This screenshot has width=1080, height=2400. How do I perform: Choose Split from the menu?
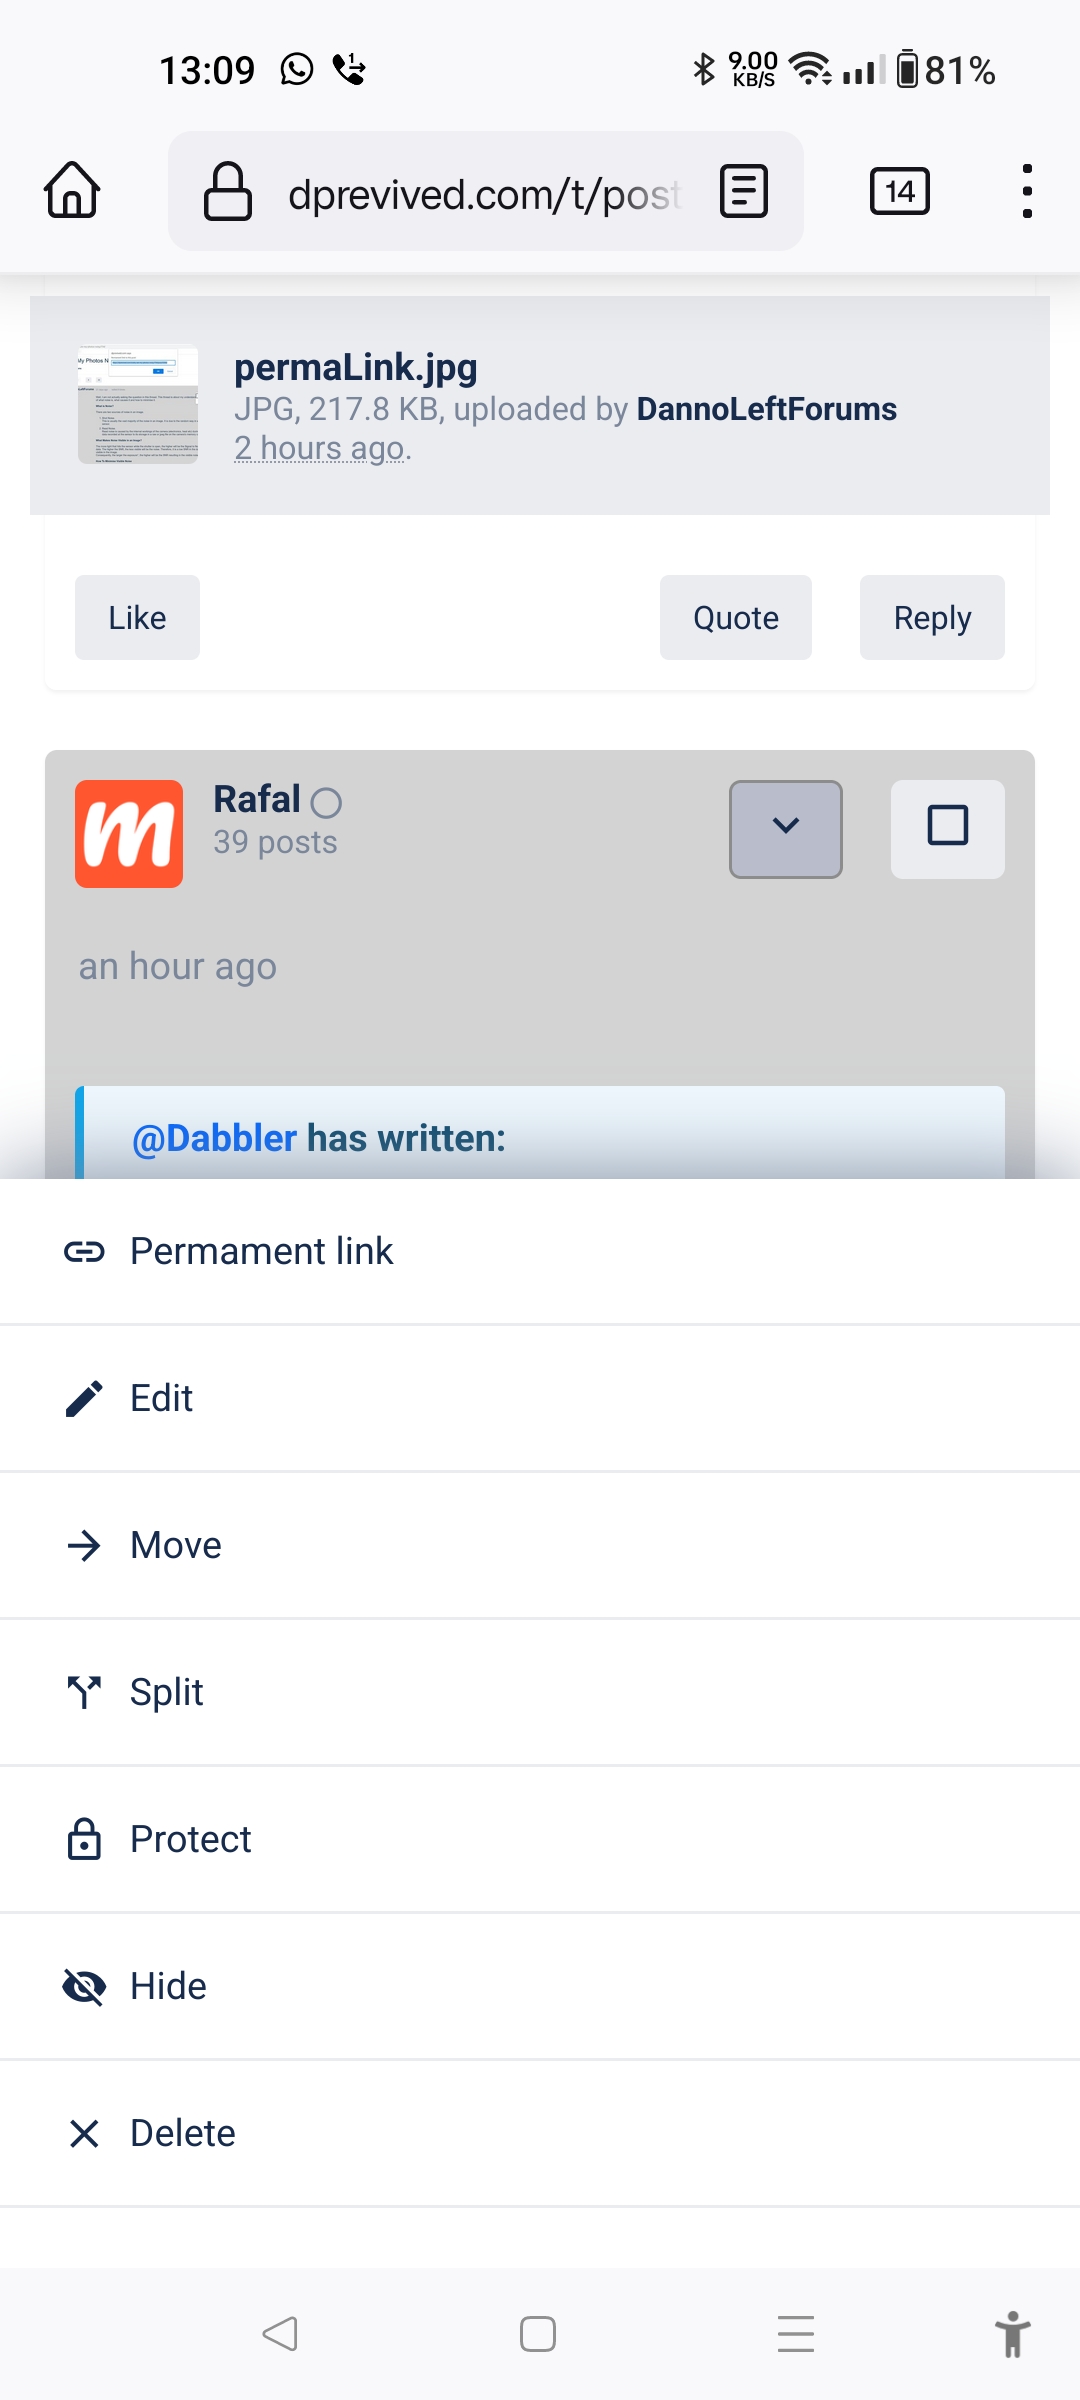click(540, 1693)
